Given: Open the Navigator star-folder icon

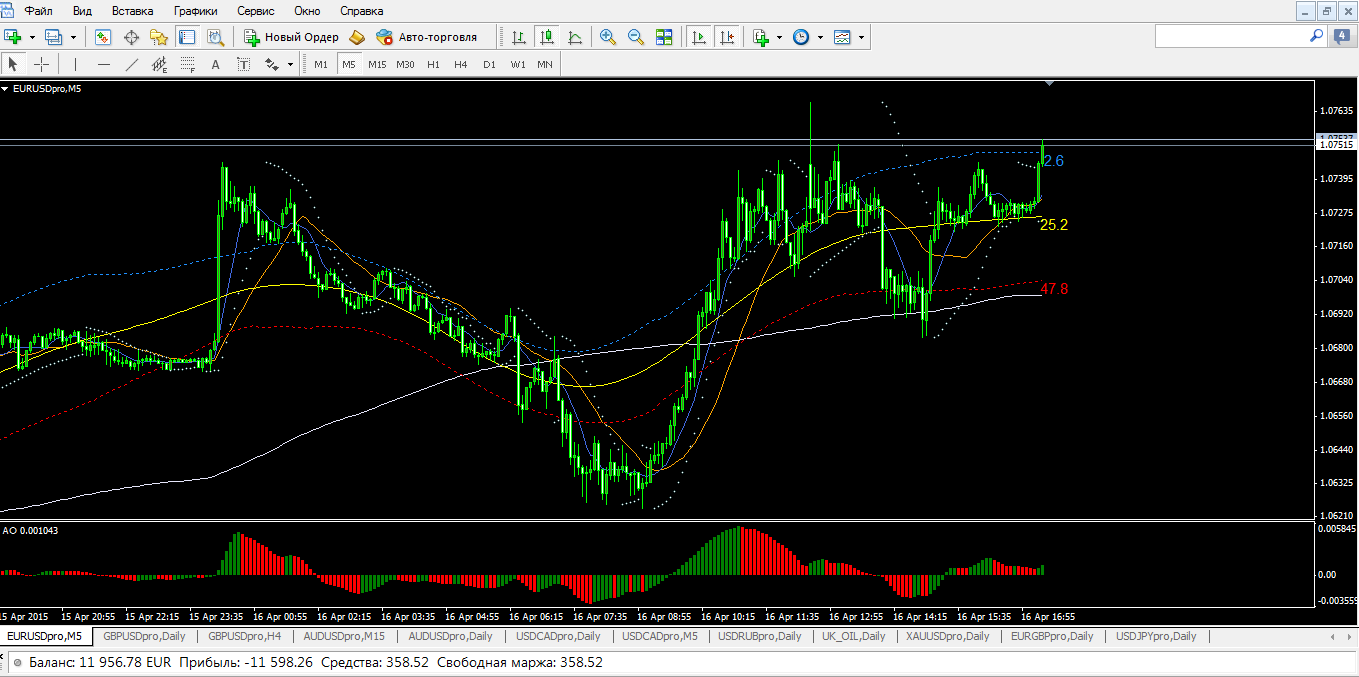Looking at the screenshot, I should click(159, 37).
